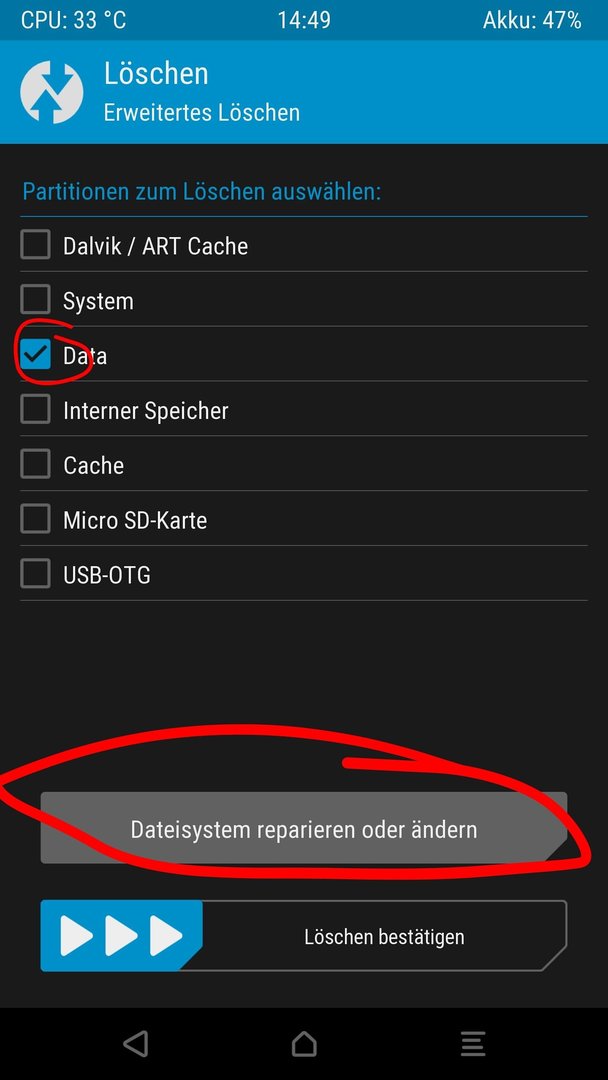Tick the Cache partition checkbox
Screen dimensions: 608x1080
click(35, 464)
